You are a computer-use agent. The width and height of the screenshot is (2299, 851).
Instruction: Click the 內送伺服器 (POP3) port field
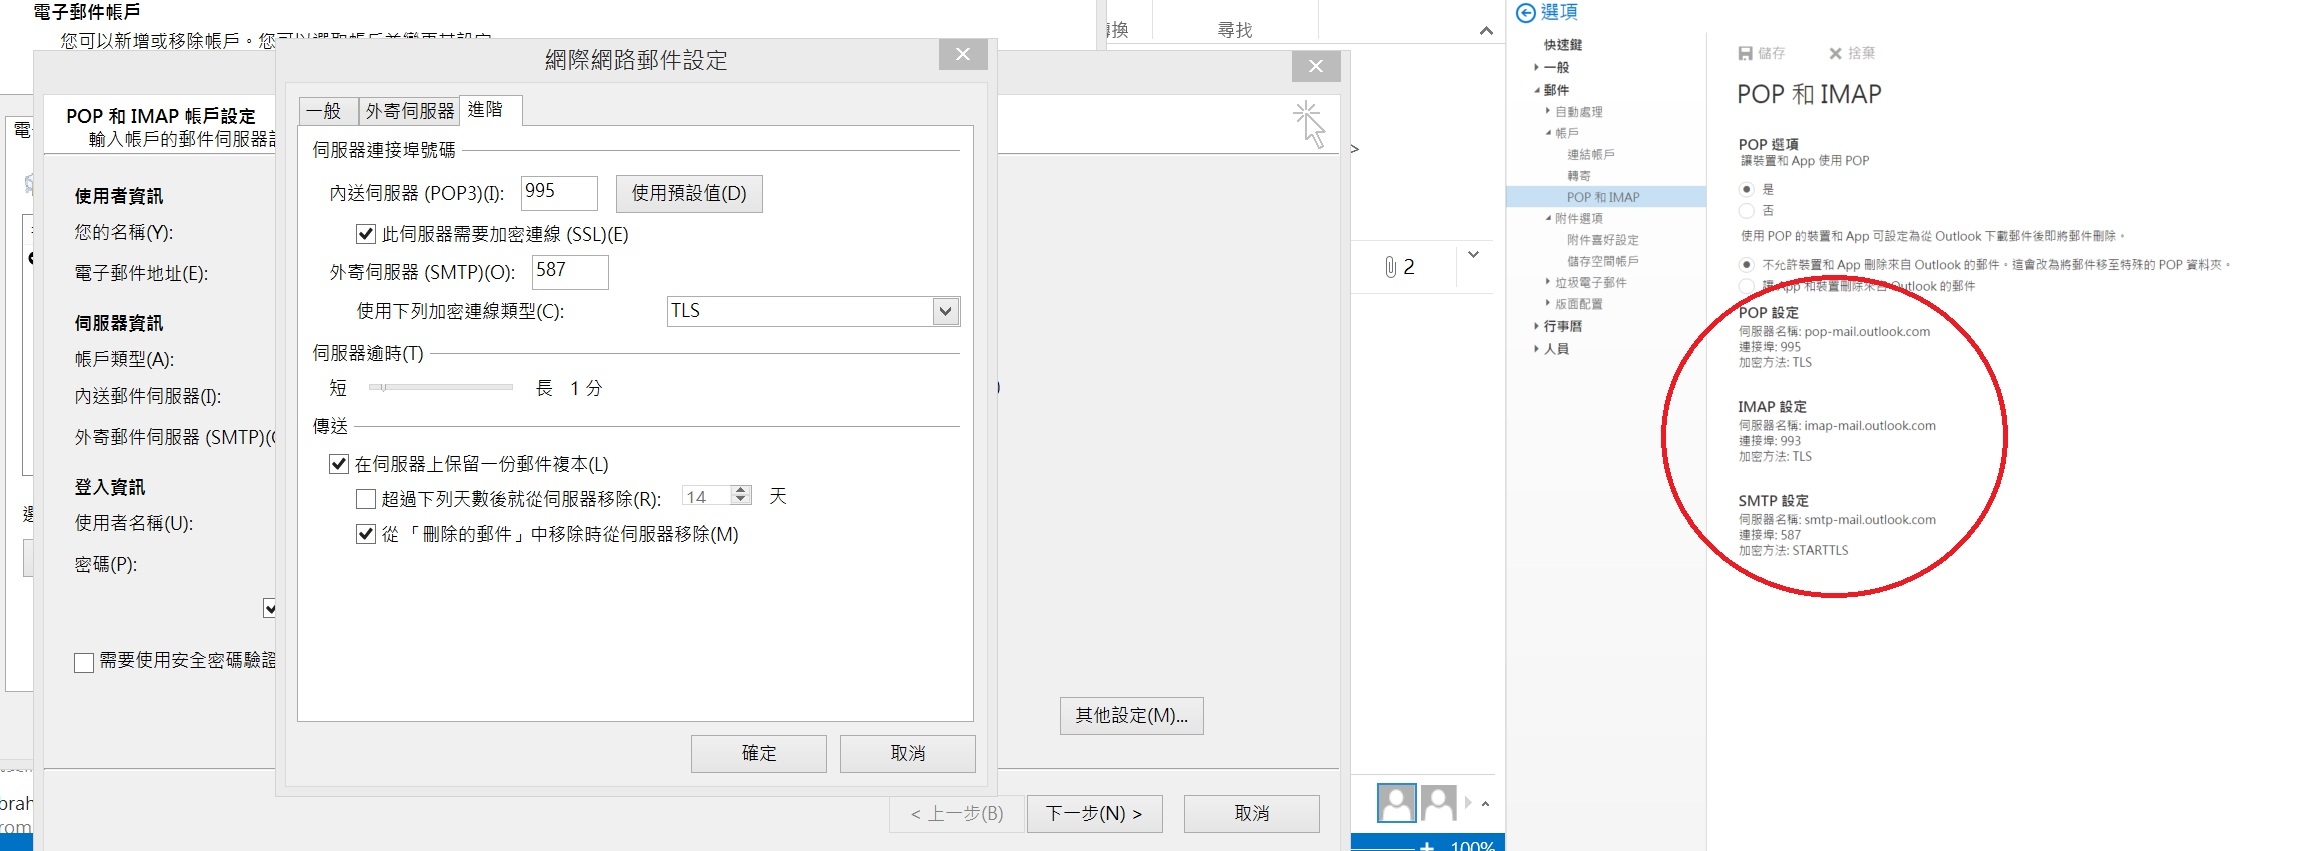click(x=560, y=193)
